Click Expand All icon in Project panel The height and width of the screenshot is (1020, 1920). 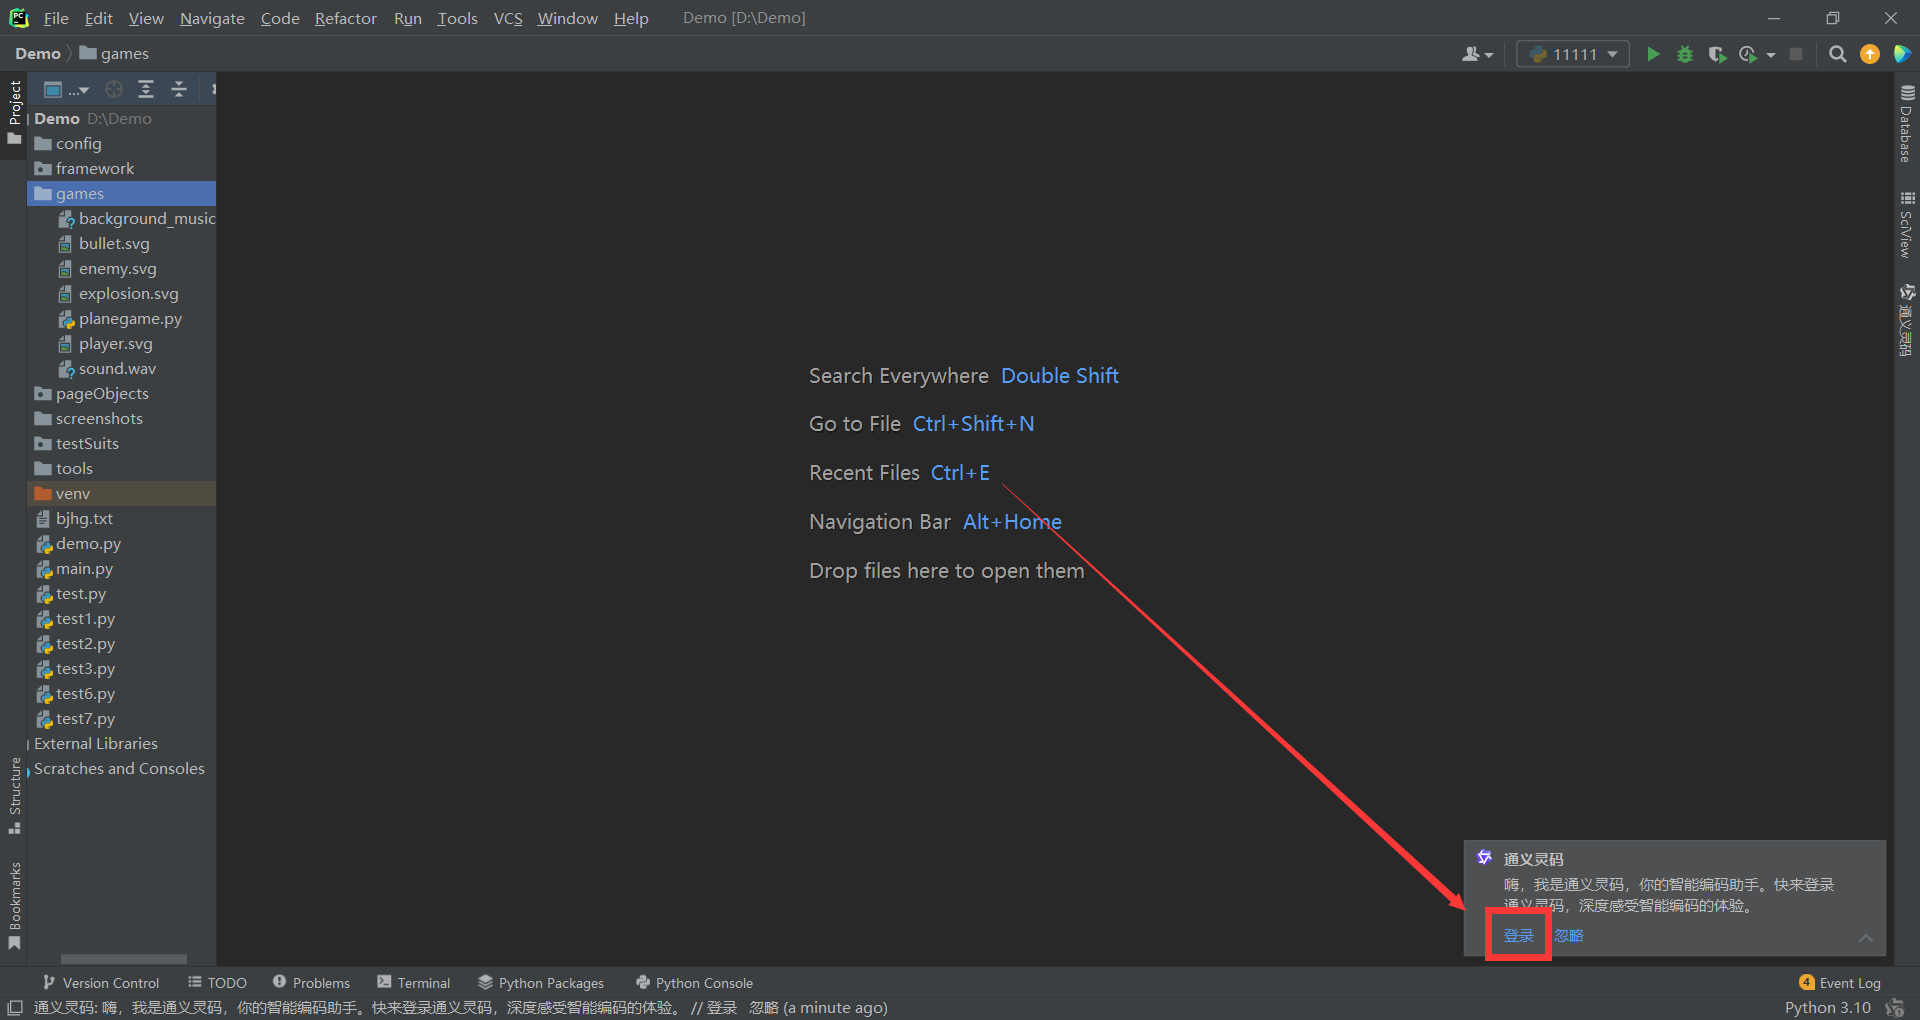pyautogui.click(x=146, y=90)
